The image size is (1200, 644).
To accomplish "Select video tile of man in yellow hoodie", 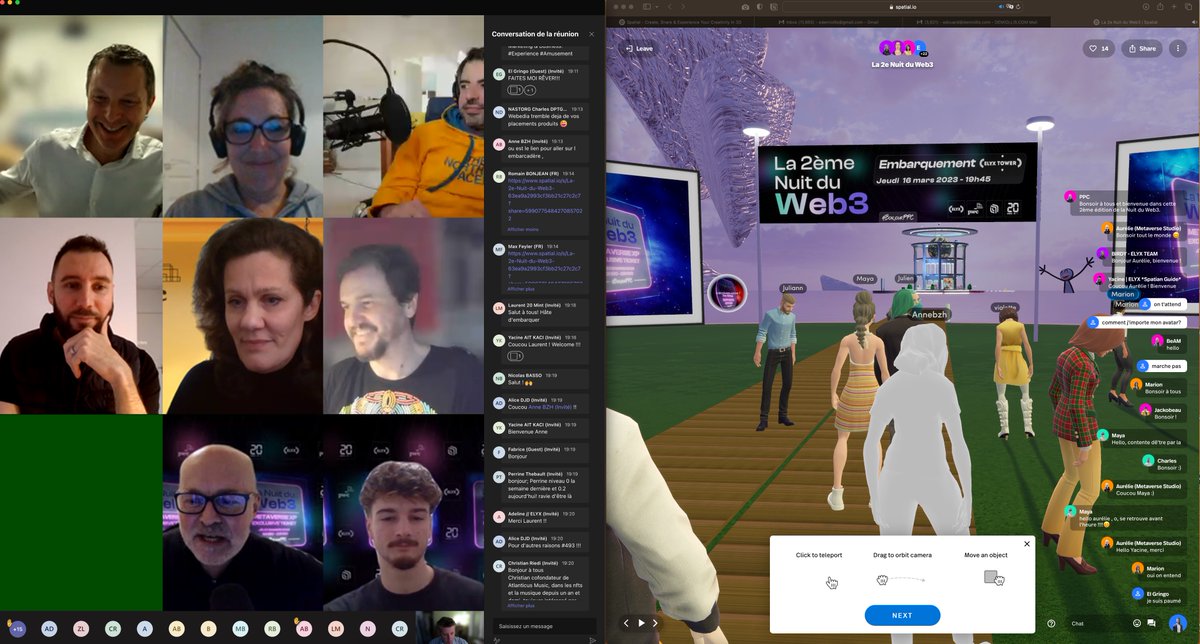I will point(404,116).
